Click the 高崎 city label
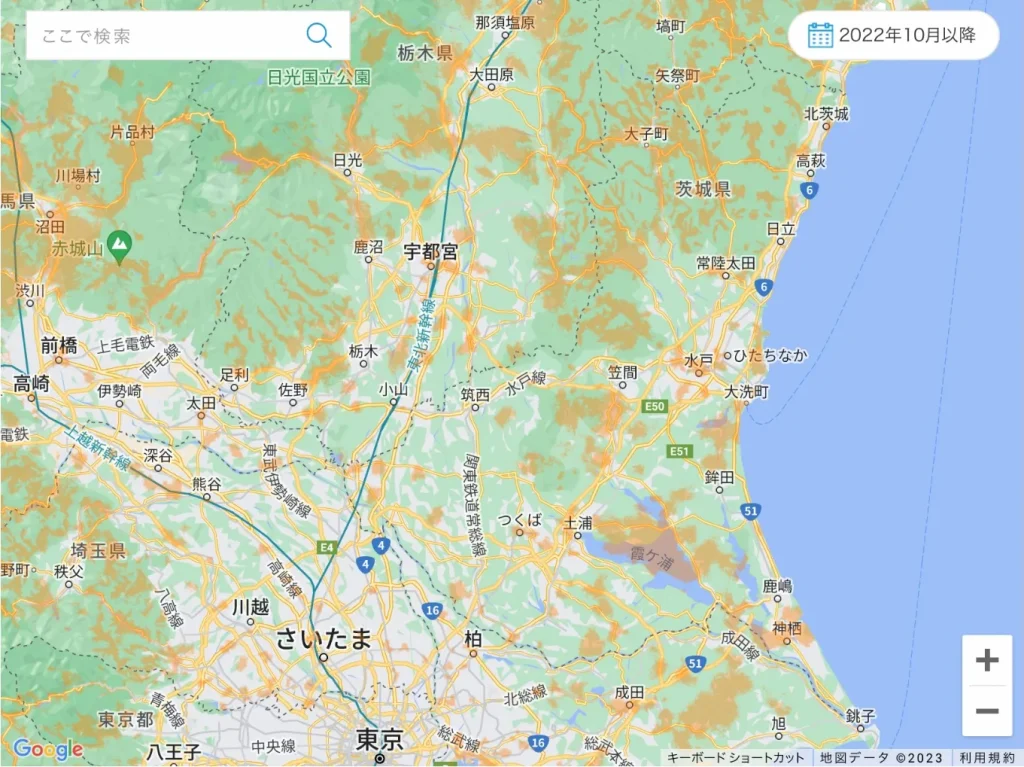 [31, 384]
